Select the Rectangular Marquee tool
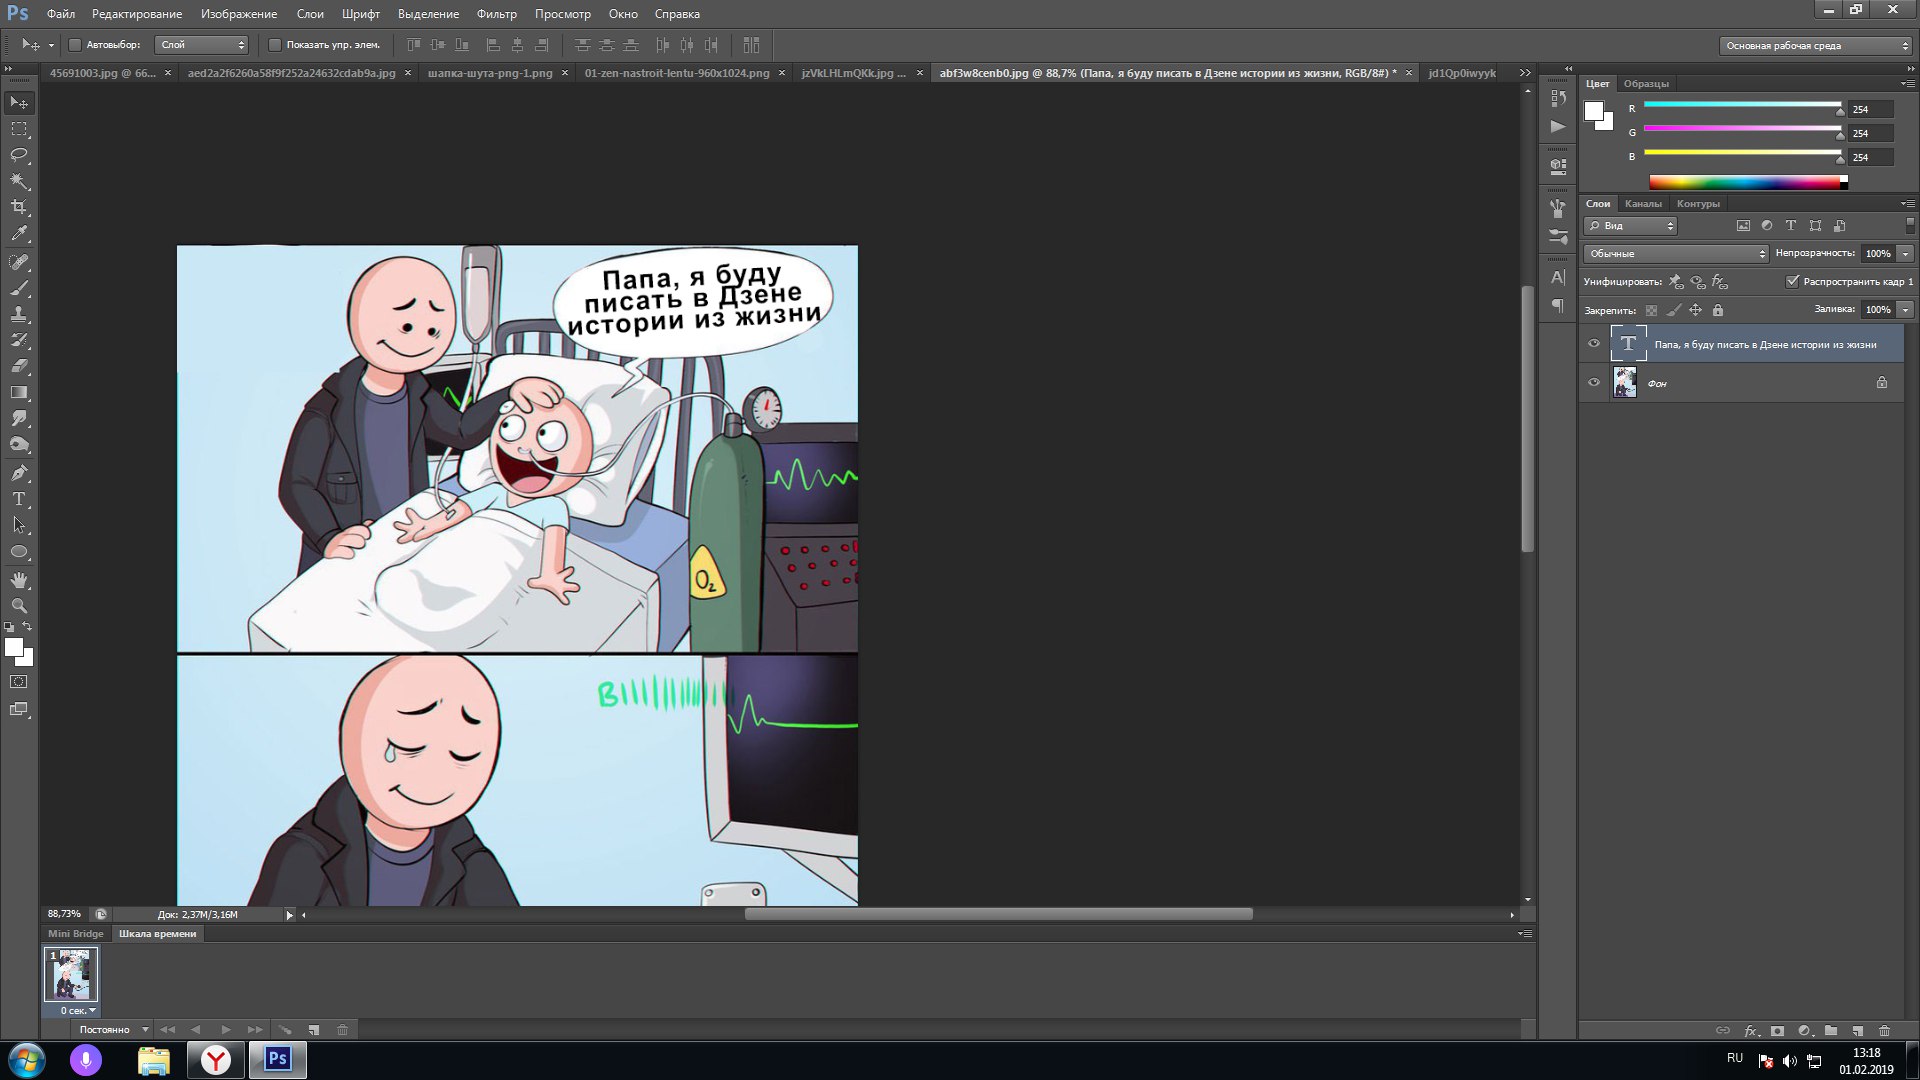This screenshot has height=1080, width=1920. [19, 129]
